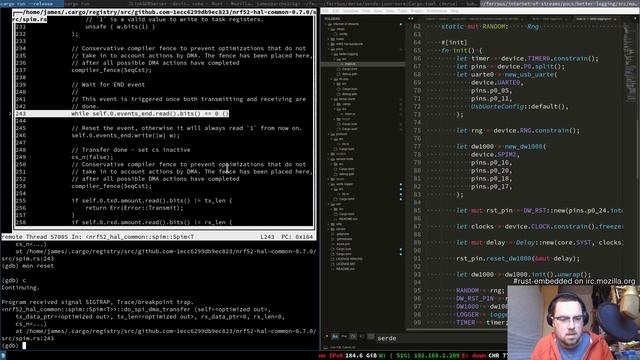640x360 pixels.
Task: Open the editor tab list dropdown arrow
Action: click(635, 18)
